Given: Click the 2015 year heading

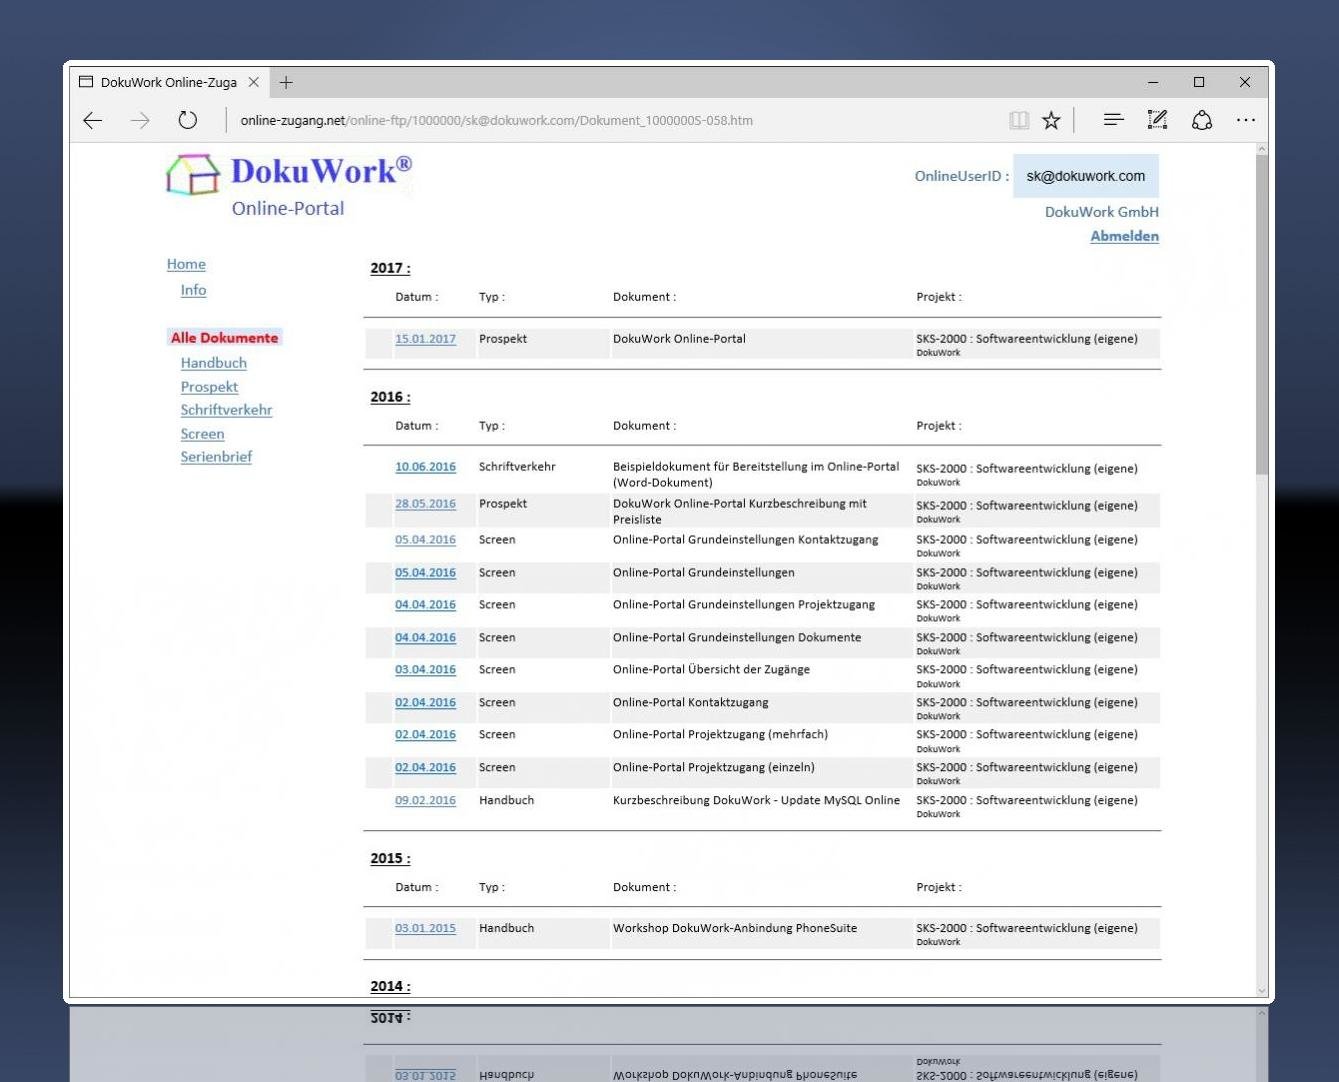Looking at the screenshot, I should click(x=390, y=859).
